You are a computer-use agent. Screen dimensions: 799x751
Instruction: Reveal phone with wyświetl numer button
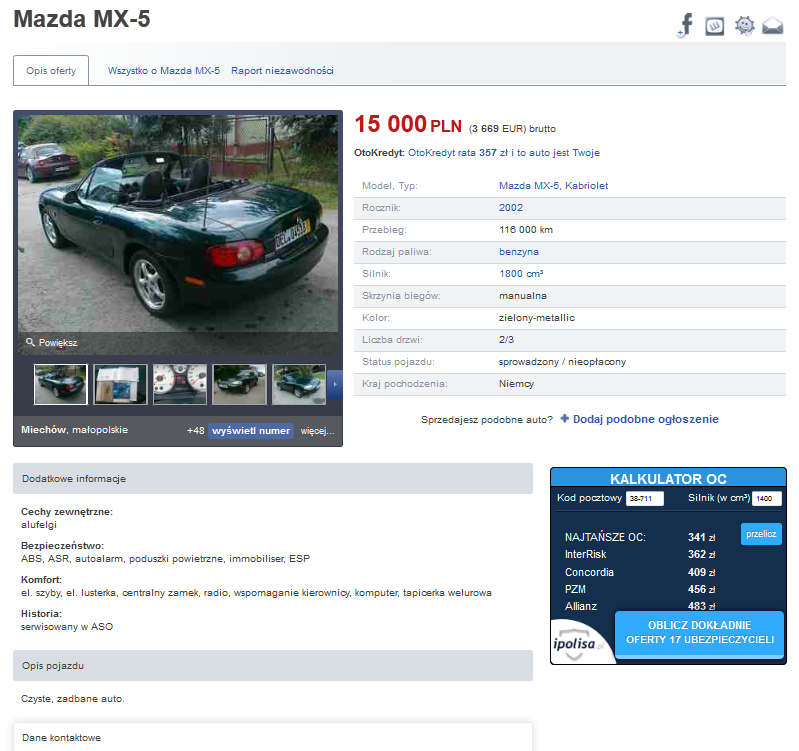(251, 431)
